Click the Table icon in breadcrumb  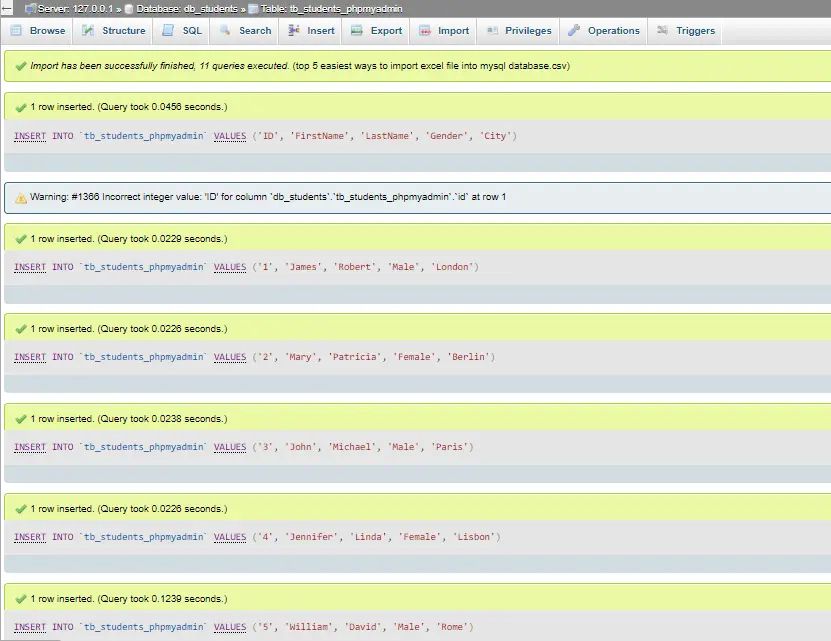click(x=253, y=9)
